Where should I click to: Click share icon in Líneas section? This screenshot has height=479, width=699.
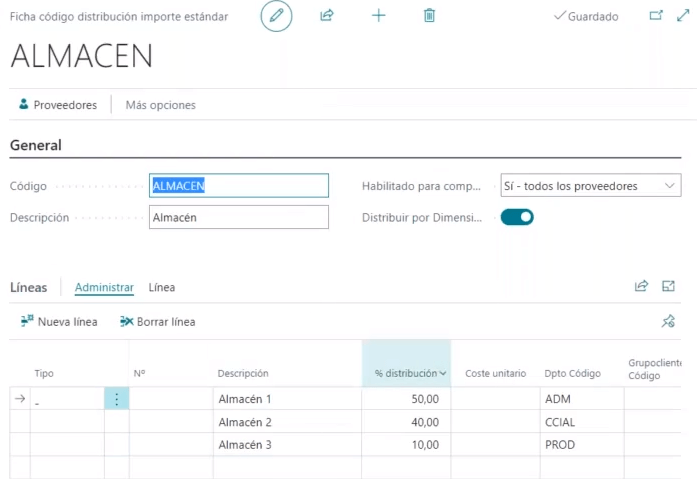(641, 286)
